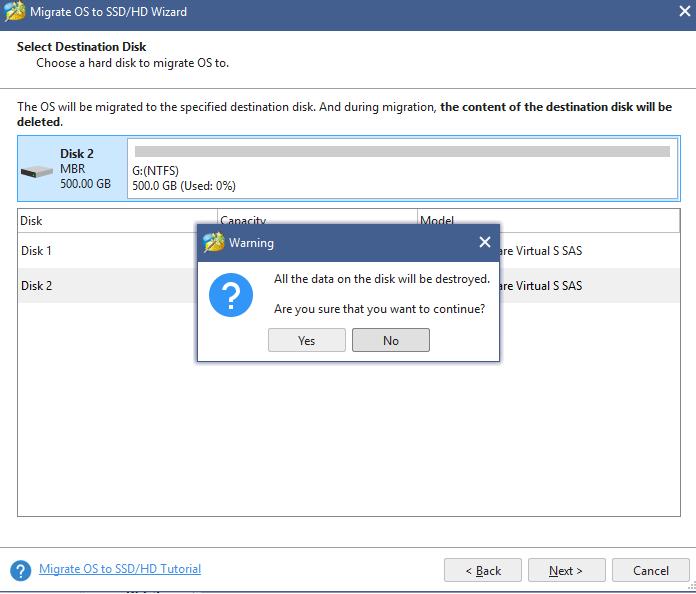Proceed with the Next button
Viewport: 696px width, 594px height.
click(x=566, y=570)
